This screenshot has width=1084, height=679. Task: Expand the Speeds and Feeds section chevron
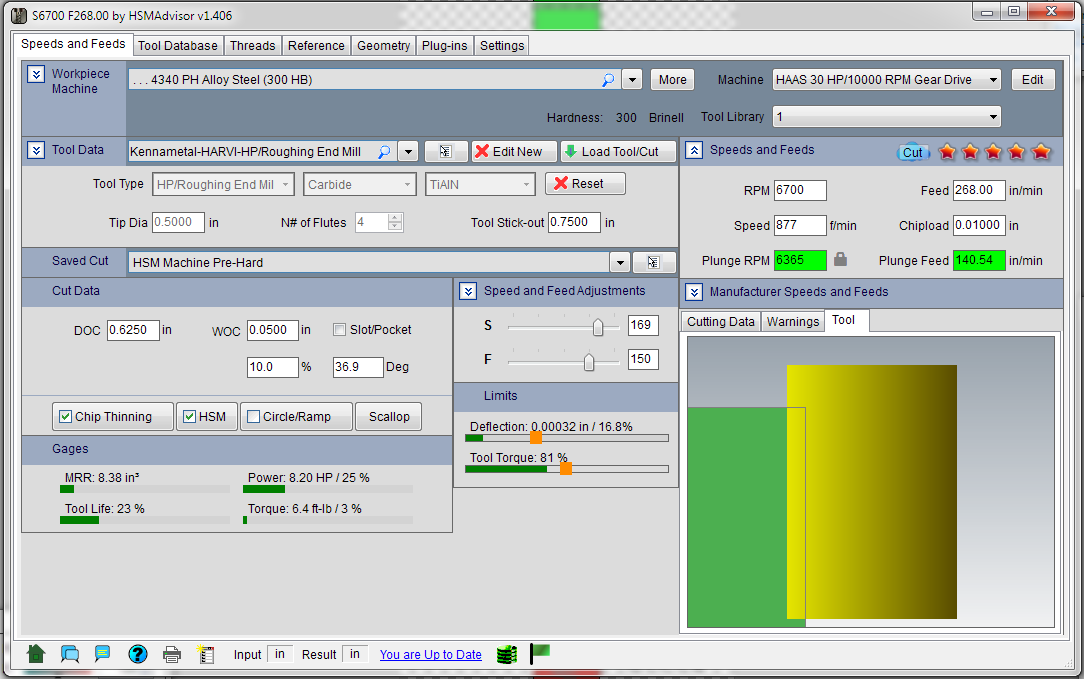[x=694, y=150]
